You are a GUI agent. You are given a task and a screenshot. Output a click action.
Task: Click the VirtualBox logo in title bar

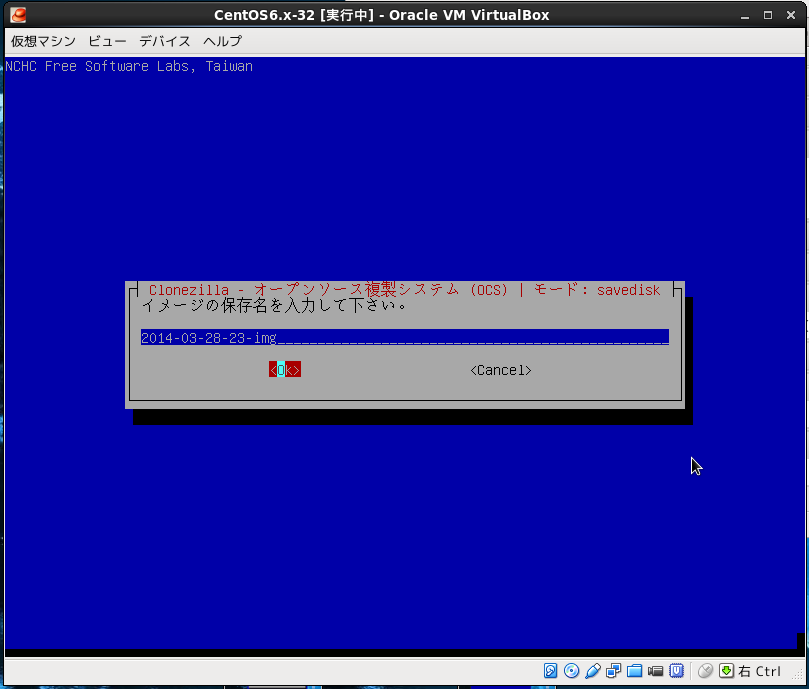(x=18, y=15)
